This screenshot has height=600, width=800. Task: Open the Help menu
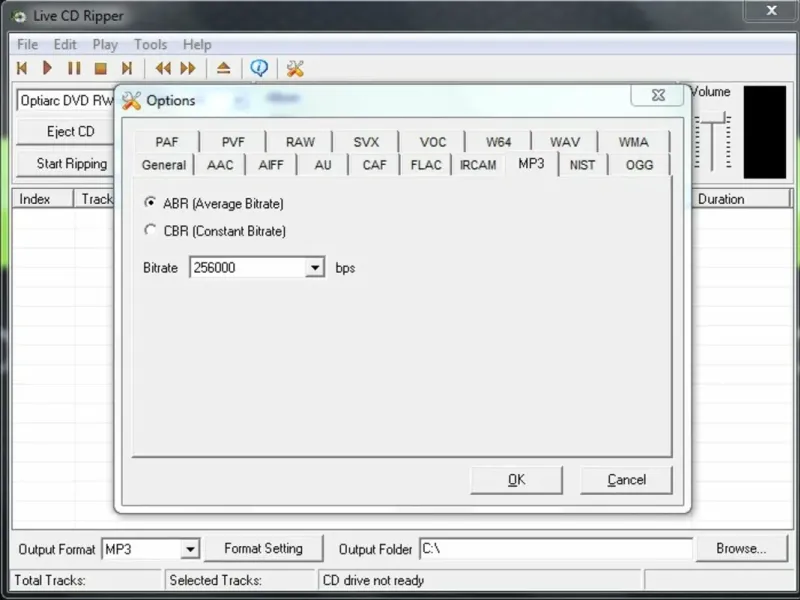[x=197, y=45]
